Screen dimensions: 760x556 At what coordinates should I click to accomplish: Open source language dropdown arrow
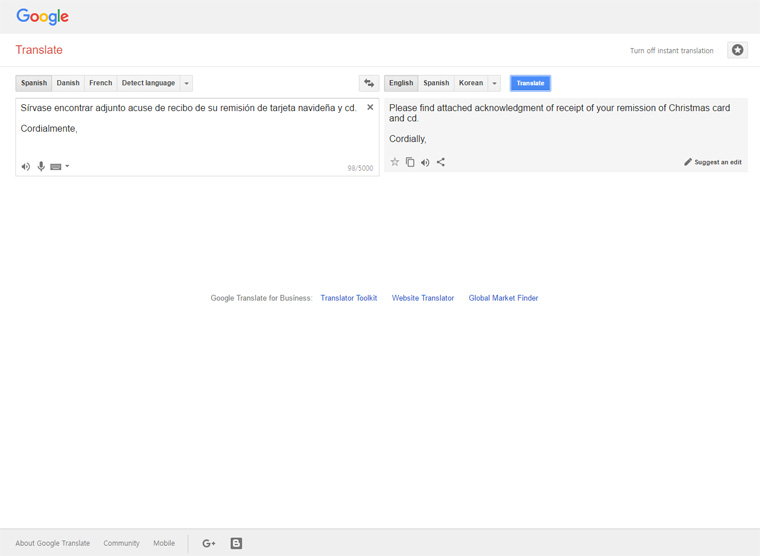coord(186,83)
